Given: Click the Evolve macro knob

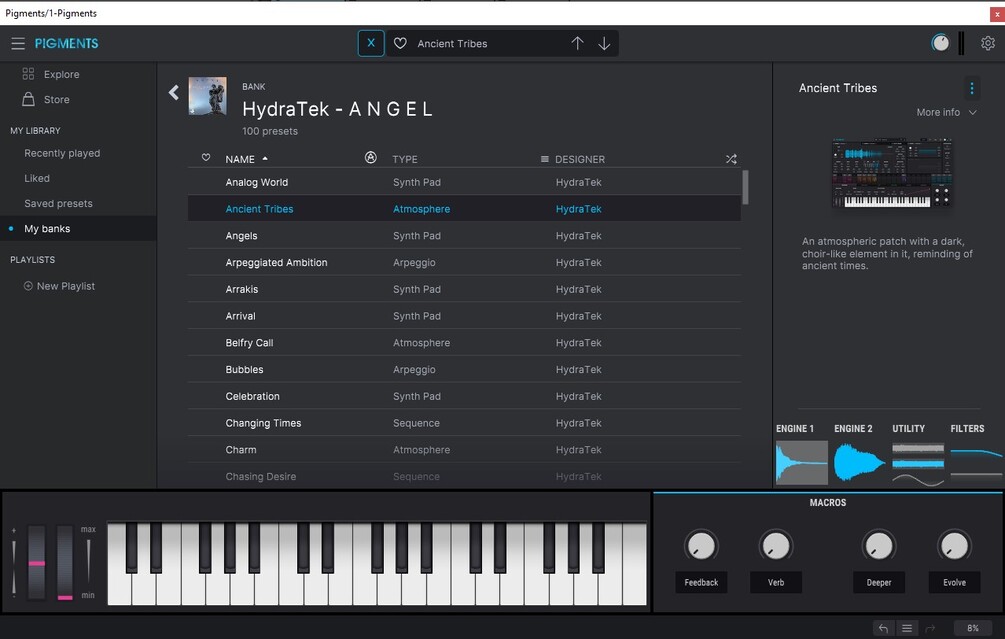Looking at the screenshot, I should (954, 546).
